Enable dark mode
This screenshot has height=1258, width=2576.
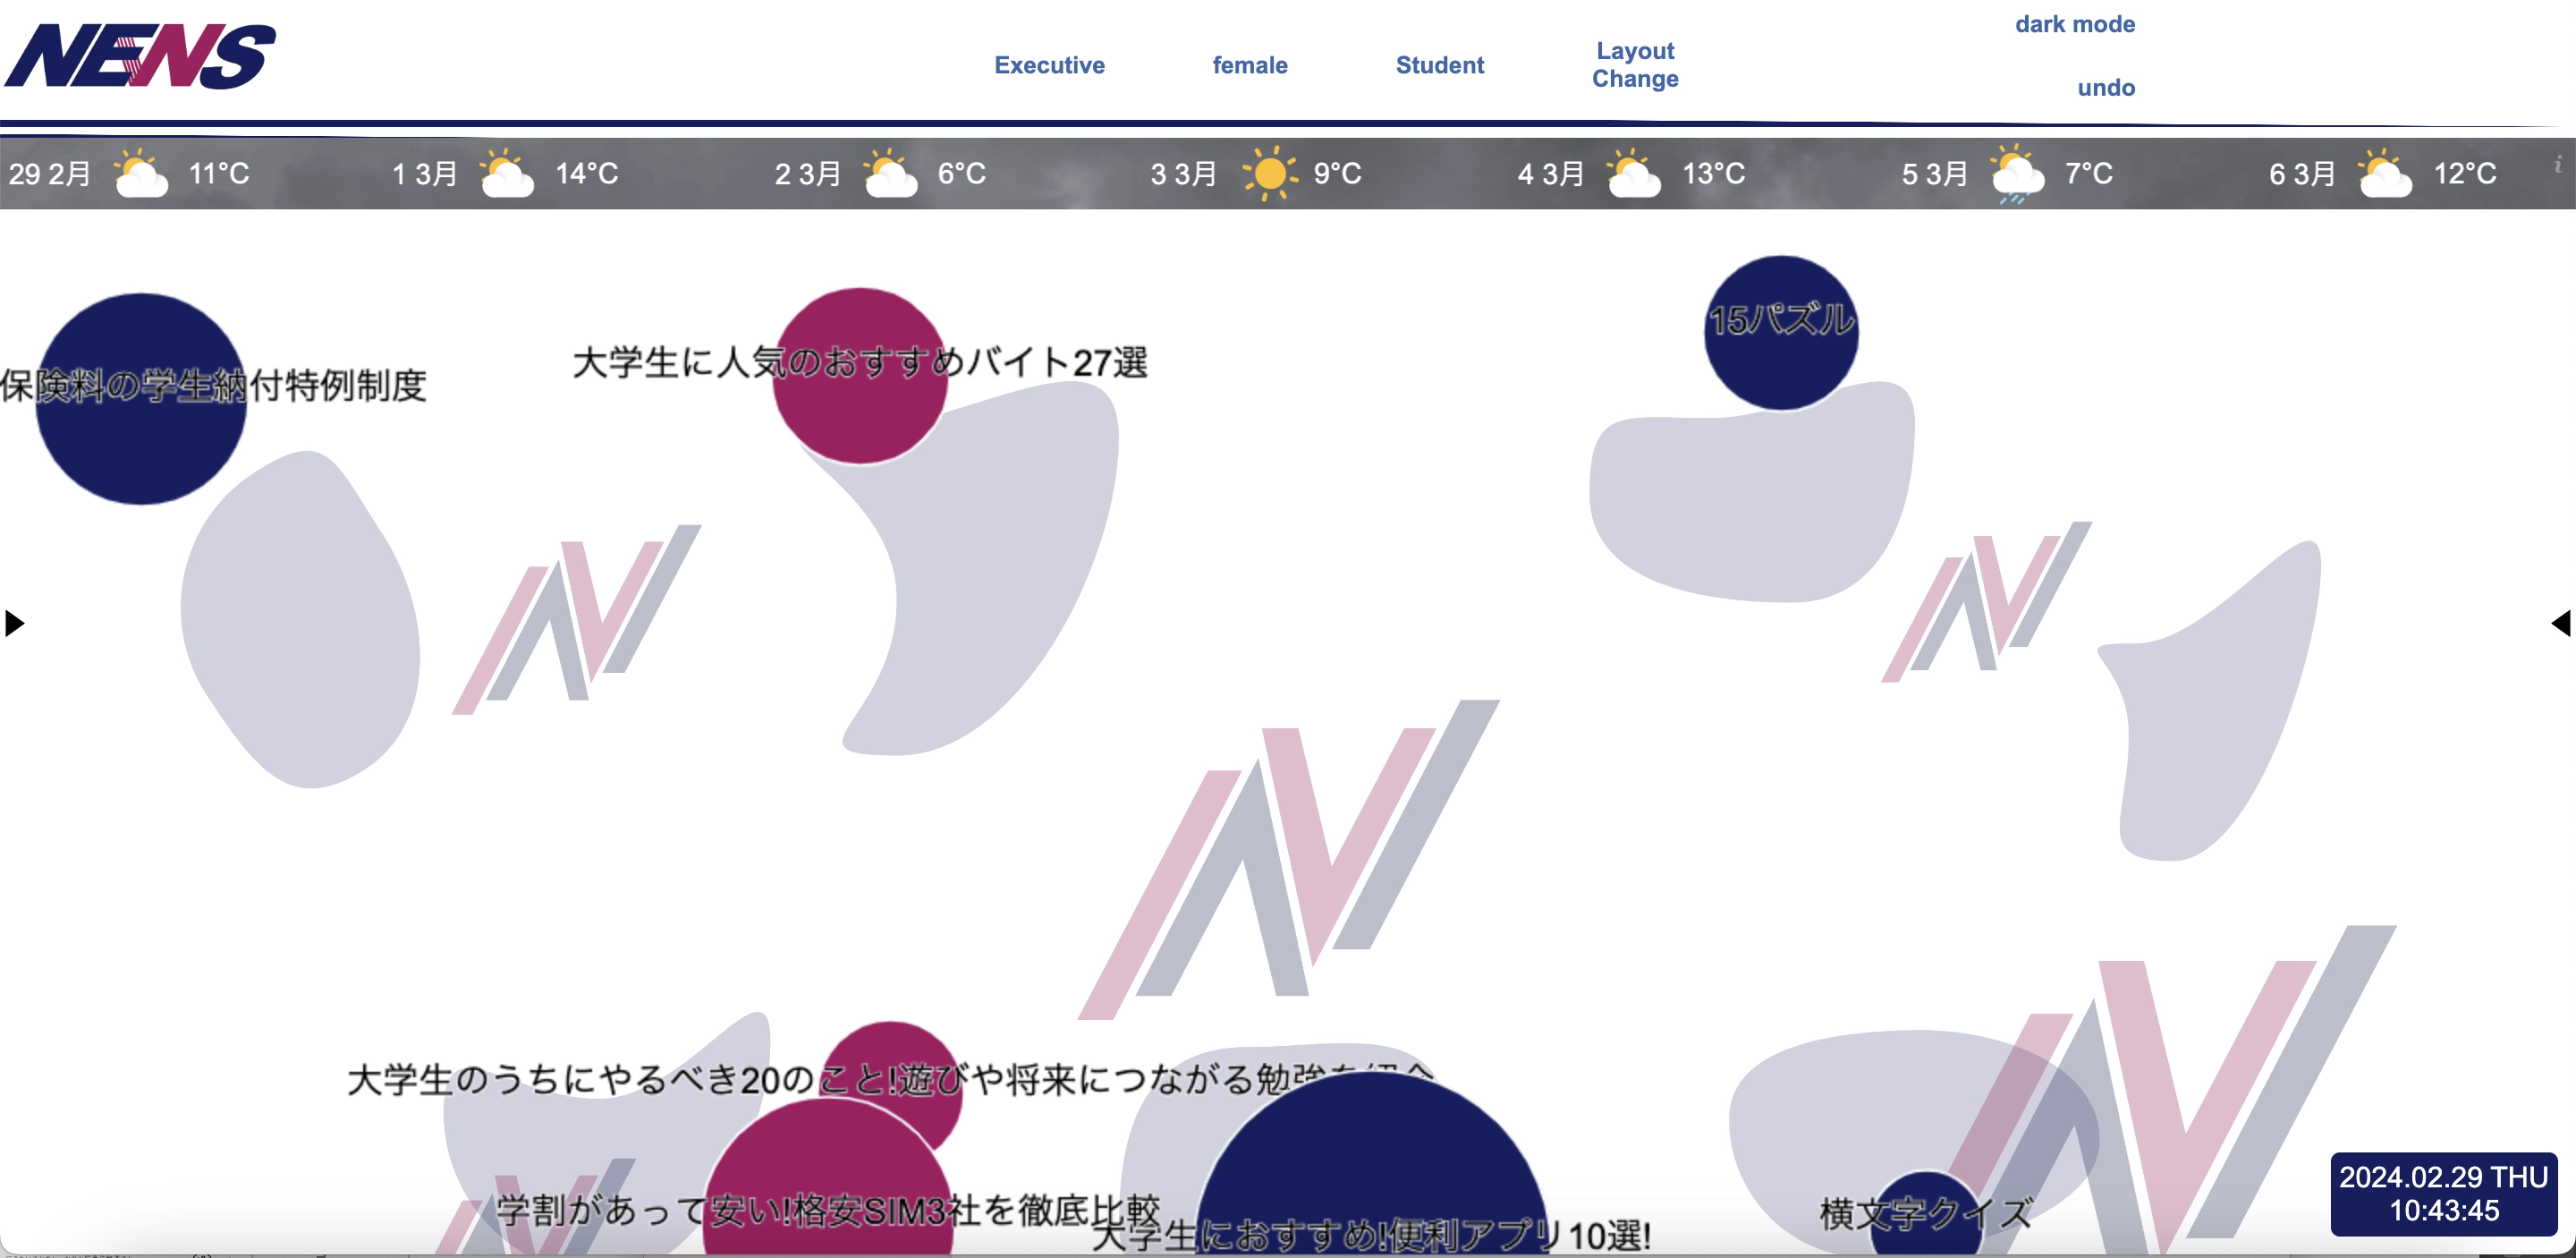(x=2075, y=24)
